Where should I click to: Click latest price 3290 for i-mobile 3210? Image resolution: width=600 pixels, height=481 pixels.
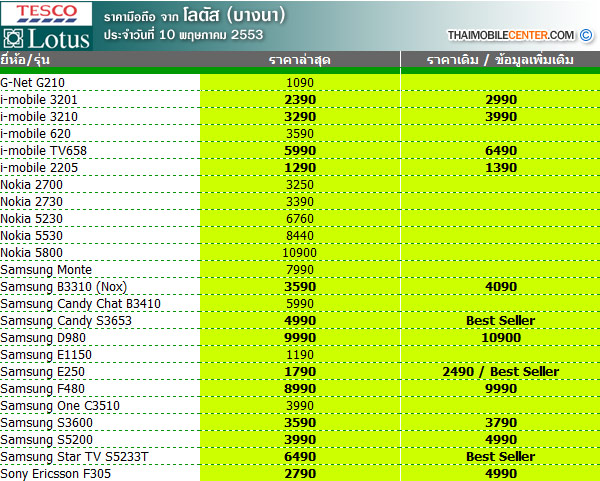[300, 117]
